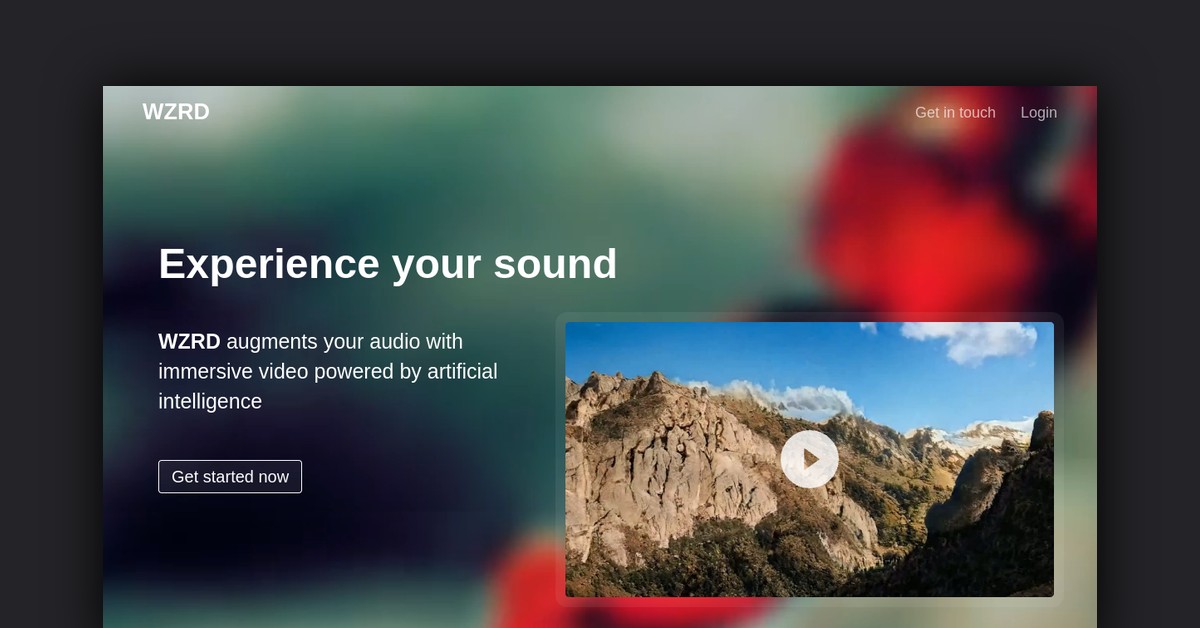Image resolution: width=1200 pixels, height=628 pixels.
Task: Click the red blurred shape at the page bottom
Action: tap(530, 590)
